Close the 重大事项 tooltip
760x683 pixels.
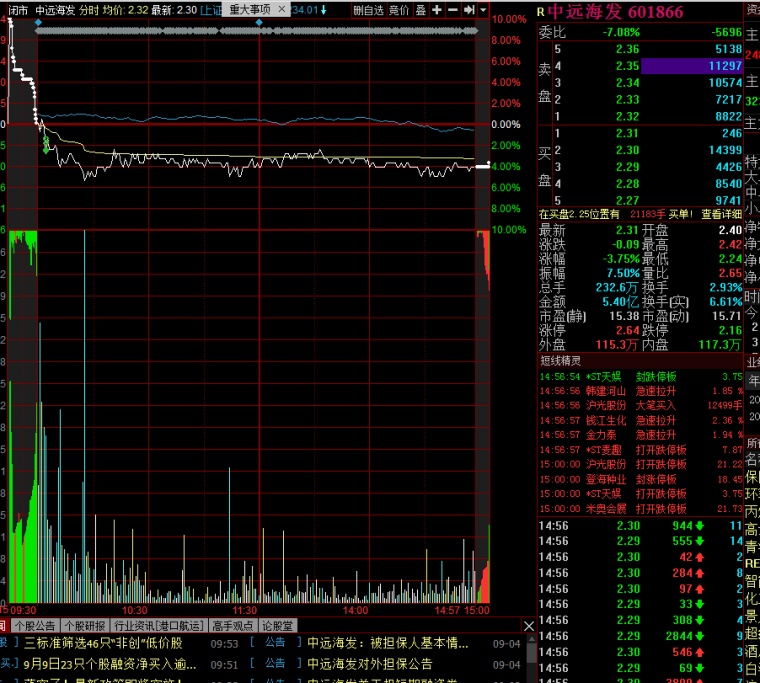coord(282,9)
